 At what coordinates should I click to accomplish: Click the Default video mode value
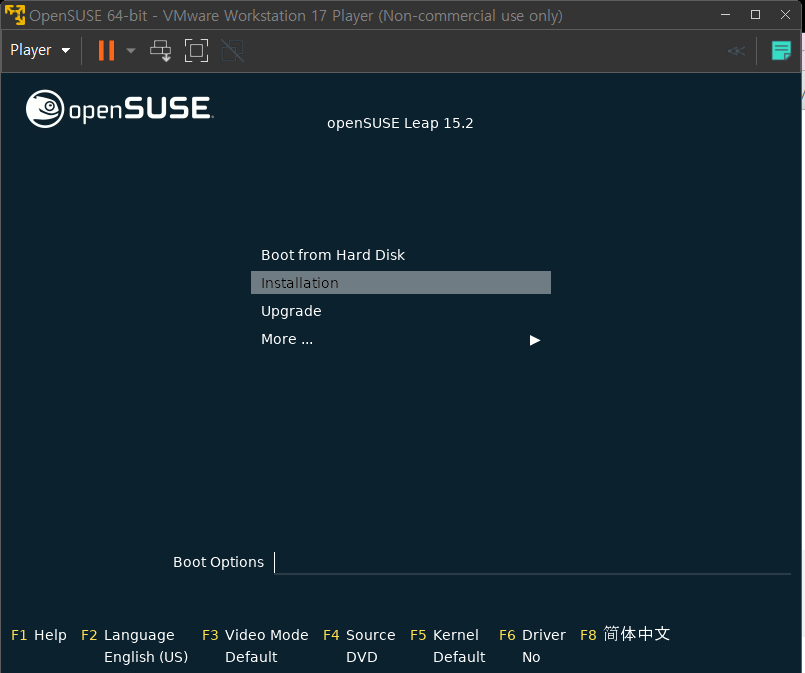(x=251, y=657)
